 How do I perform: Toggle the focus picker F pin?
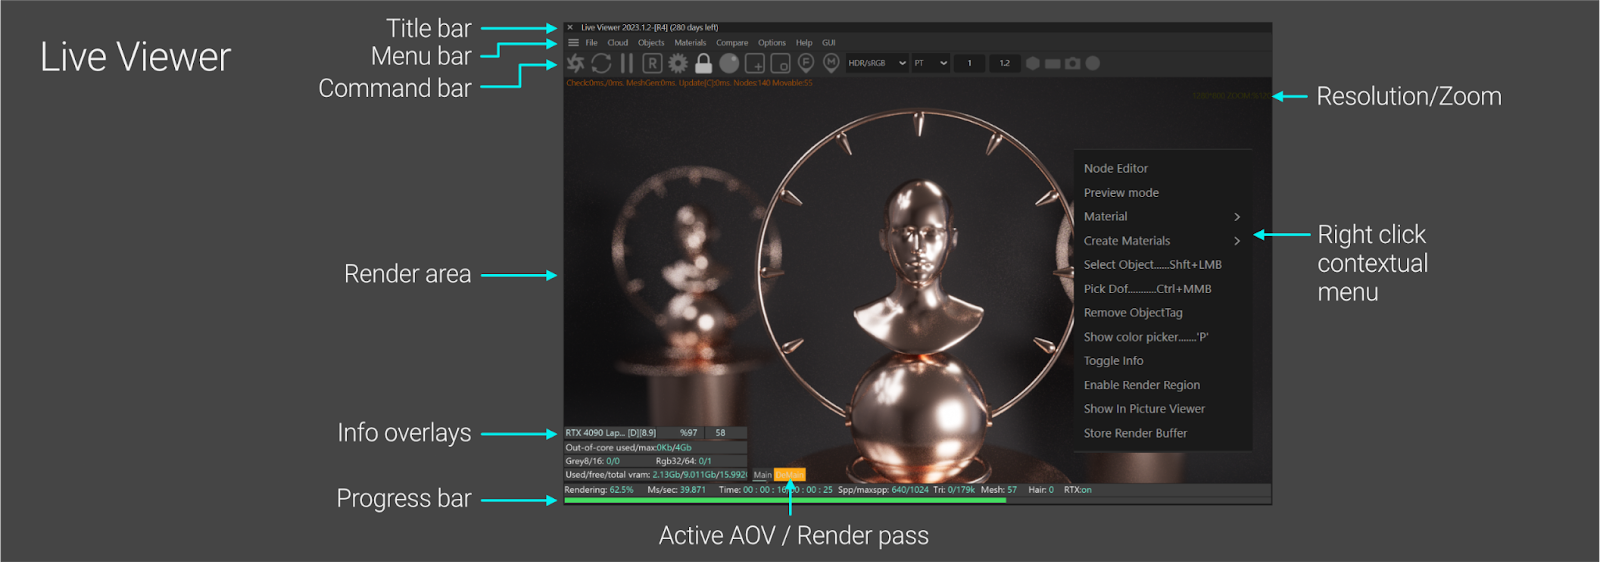[806, 63]
